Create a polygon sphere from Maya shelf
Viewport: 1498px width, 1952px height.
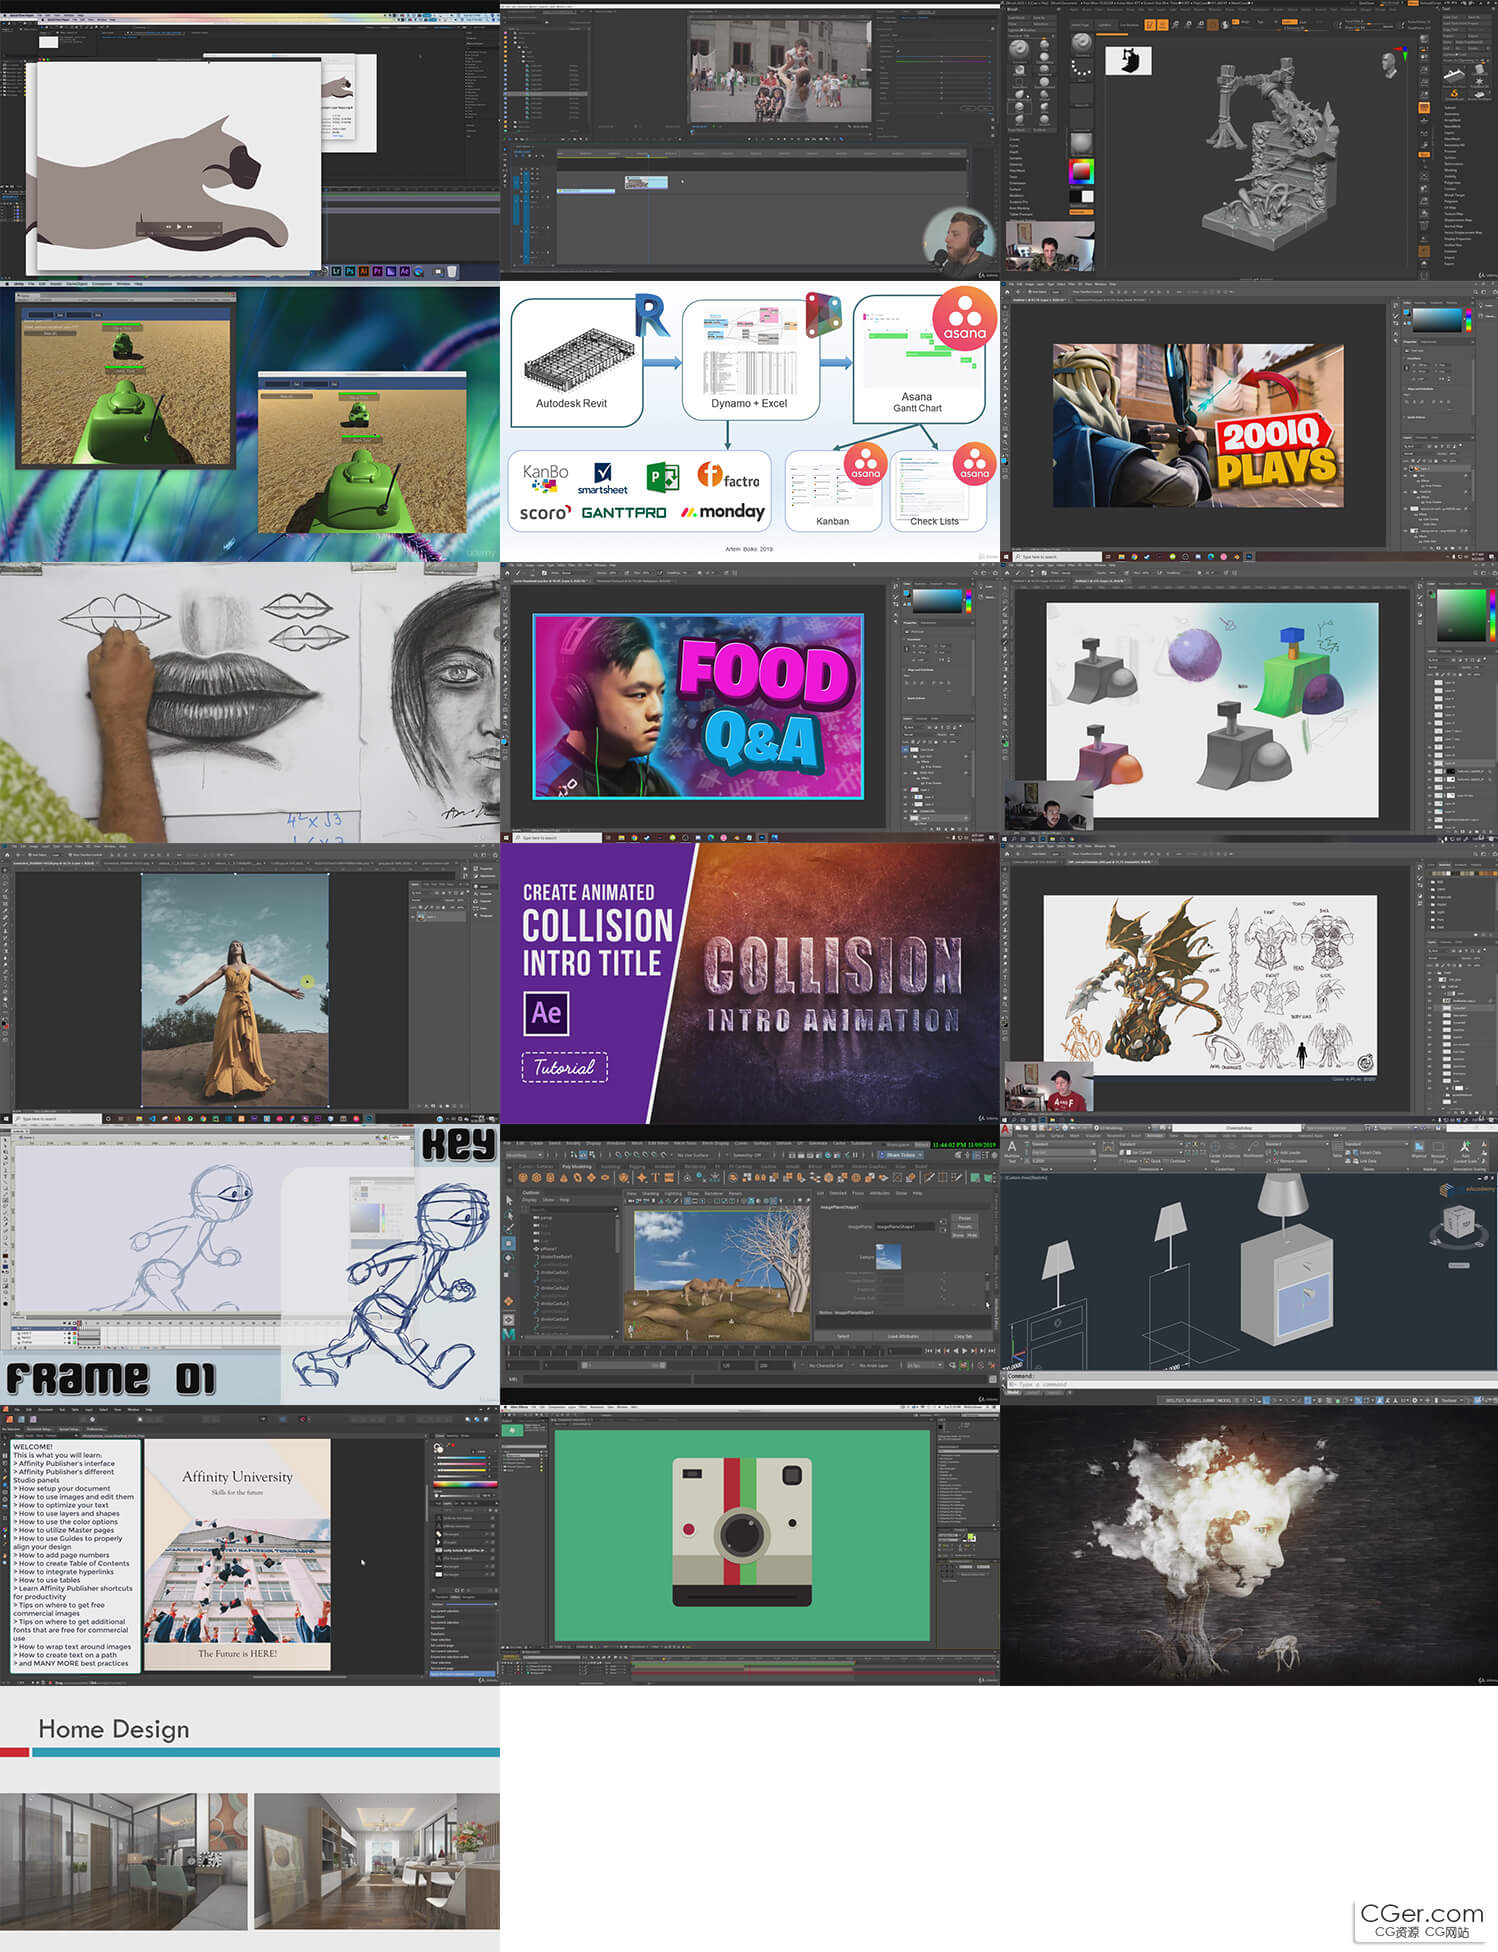click(523, 1177)
